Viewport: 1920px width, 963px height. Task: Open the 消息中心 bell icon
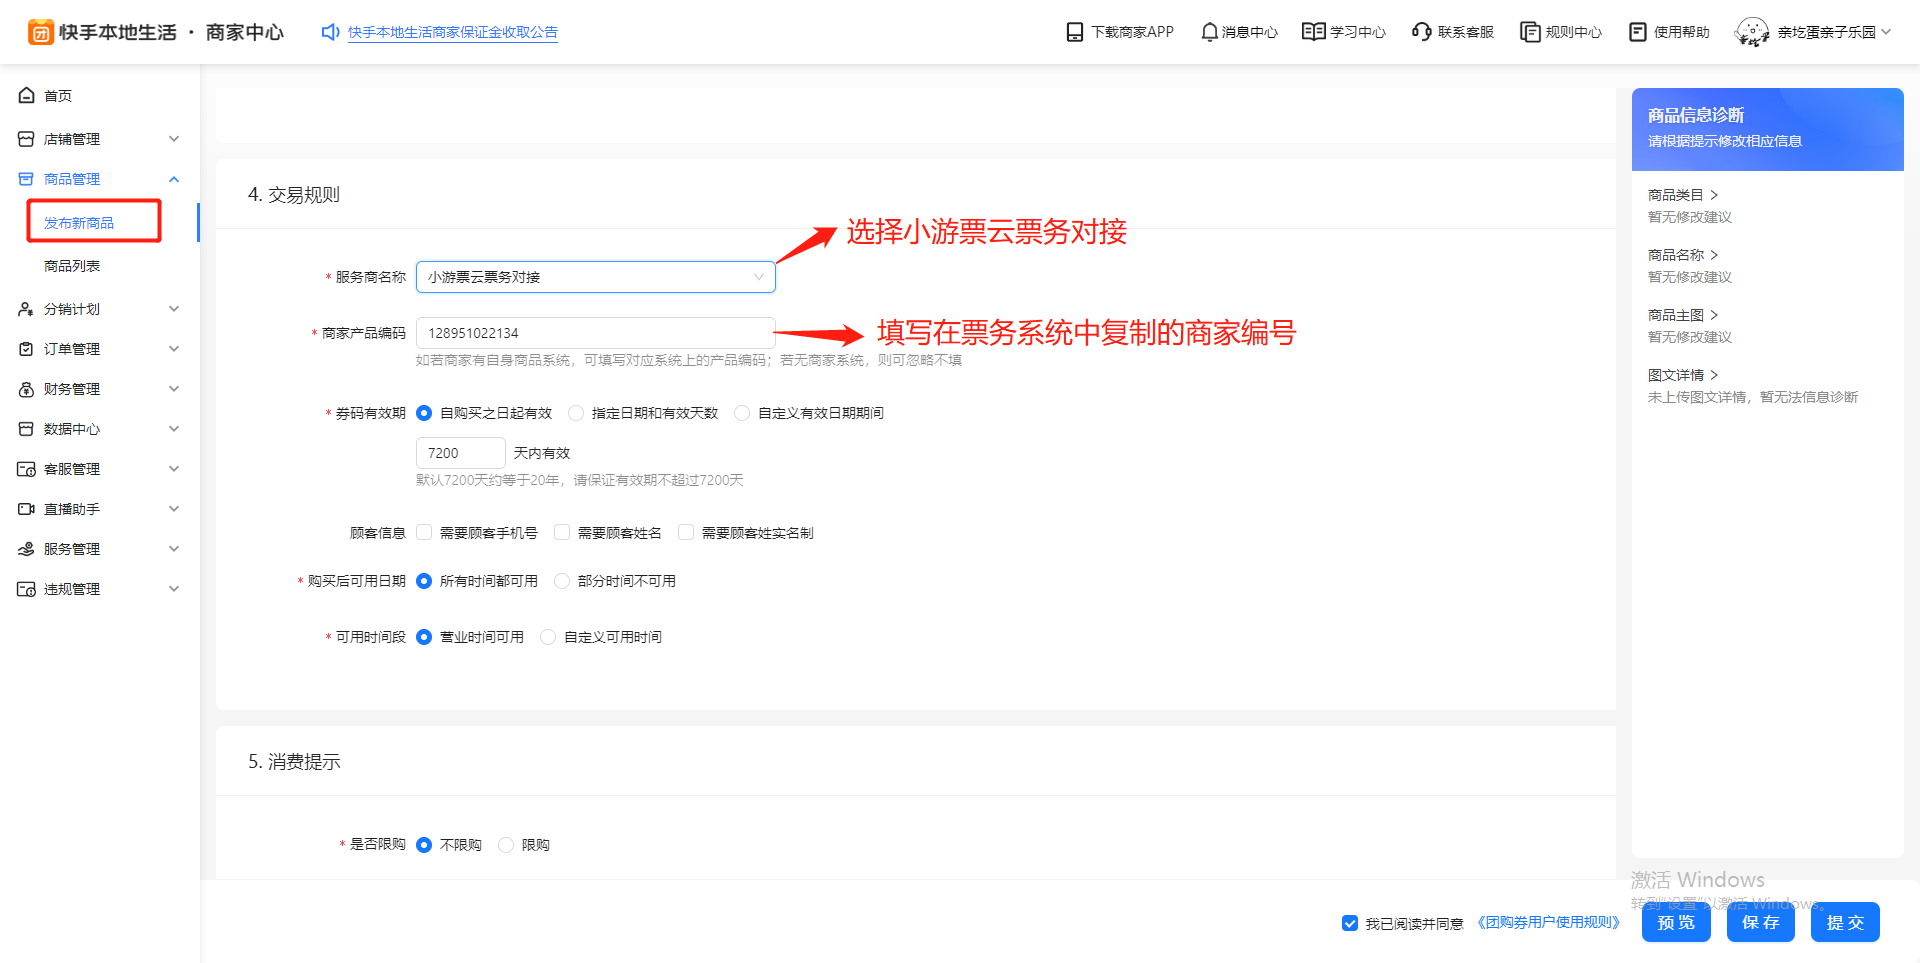[x=1209, y=32]
